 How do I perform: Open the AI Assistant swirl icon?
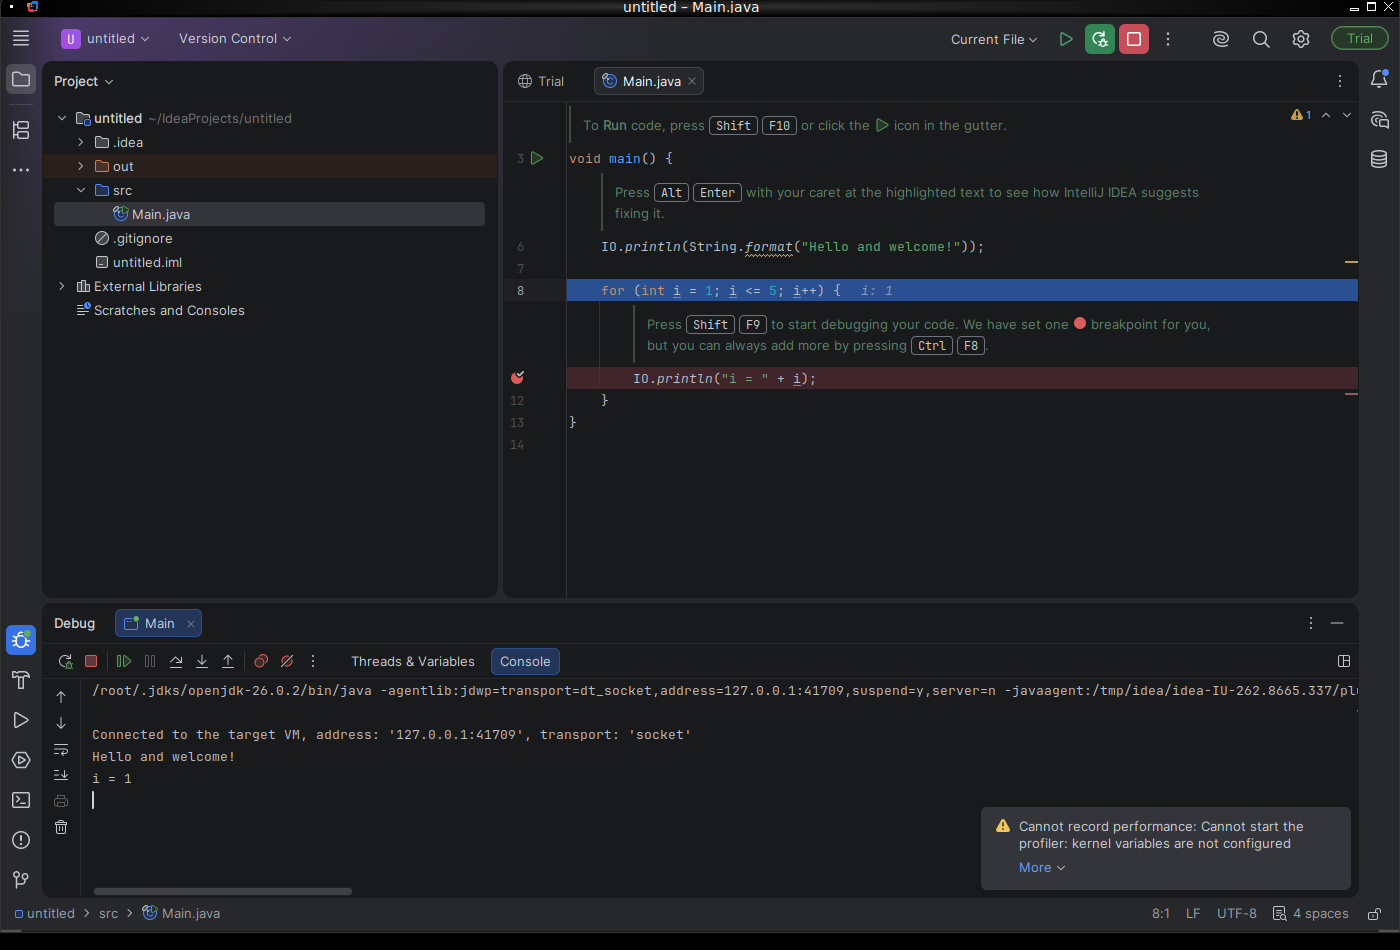pos(1221,39)
